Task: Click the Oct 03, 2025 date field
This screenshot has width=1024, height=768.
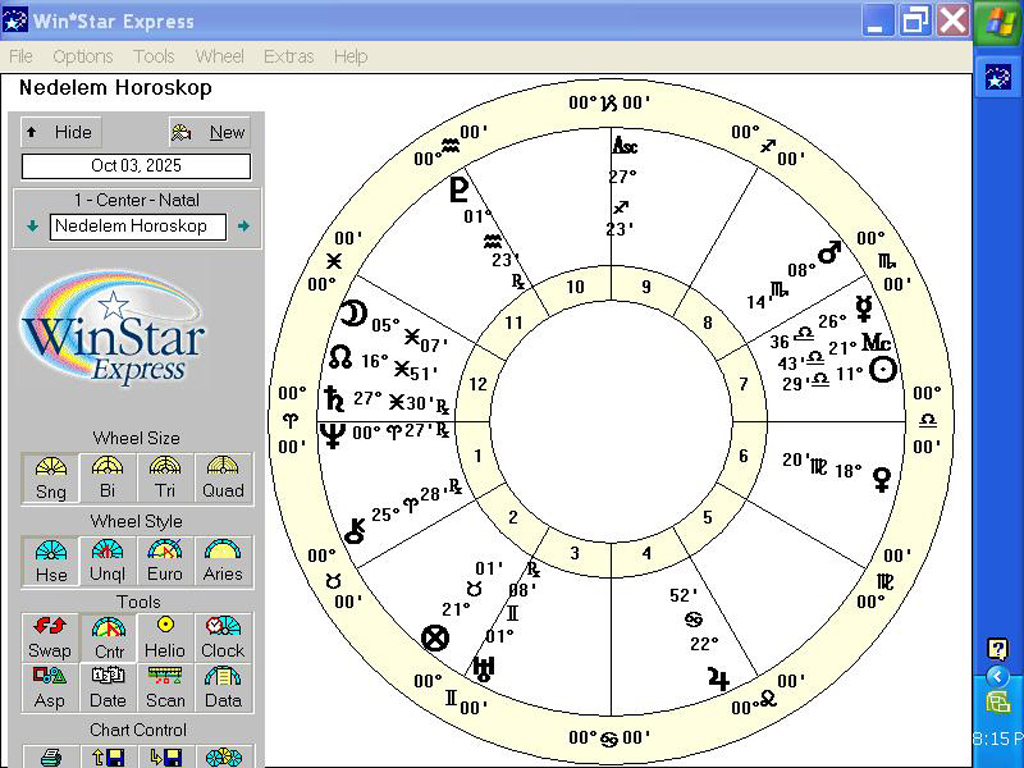Action: tap(136, 166)
